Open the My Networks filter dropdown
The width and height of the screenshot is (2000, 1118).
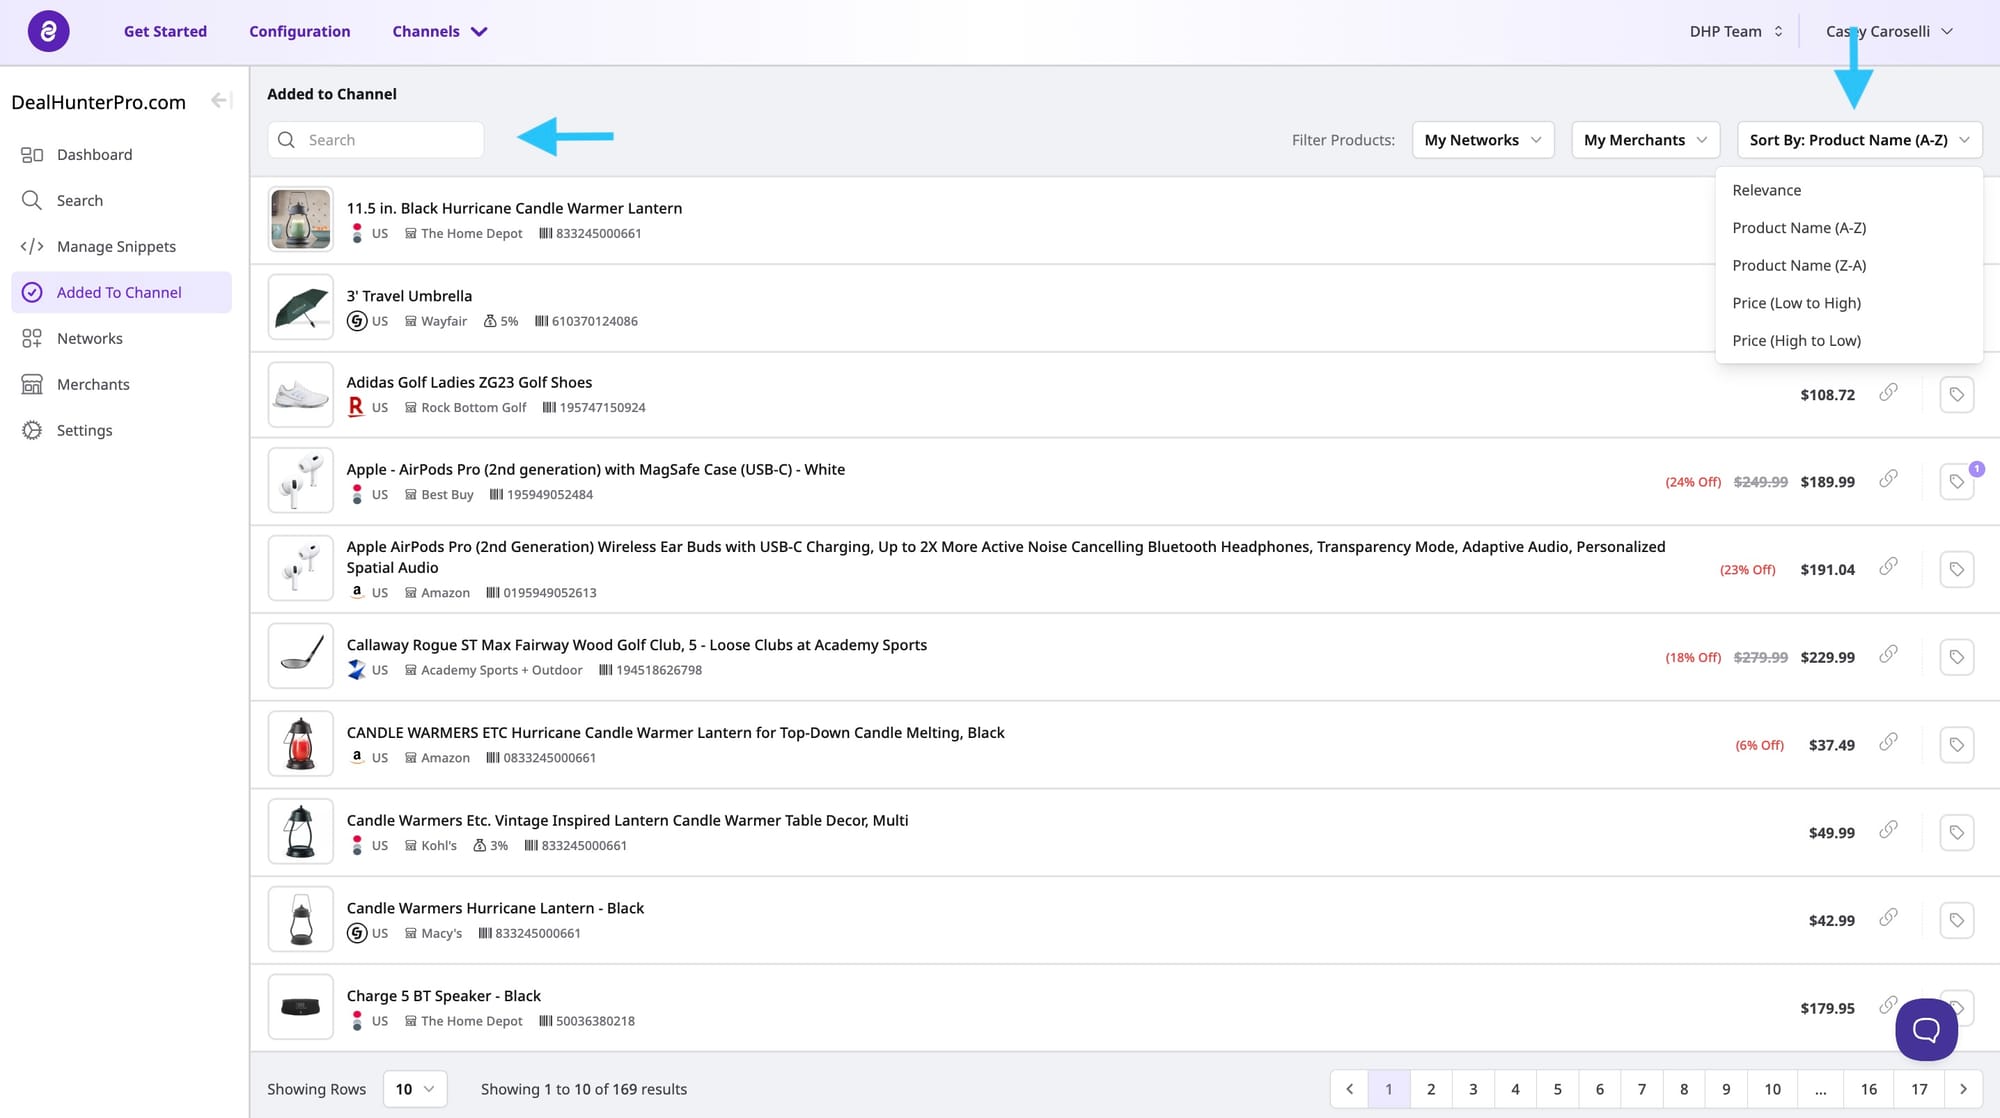click(x=1483, y=140)
